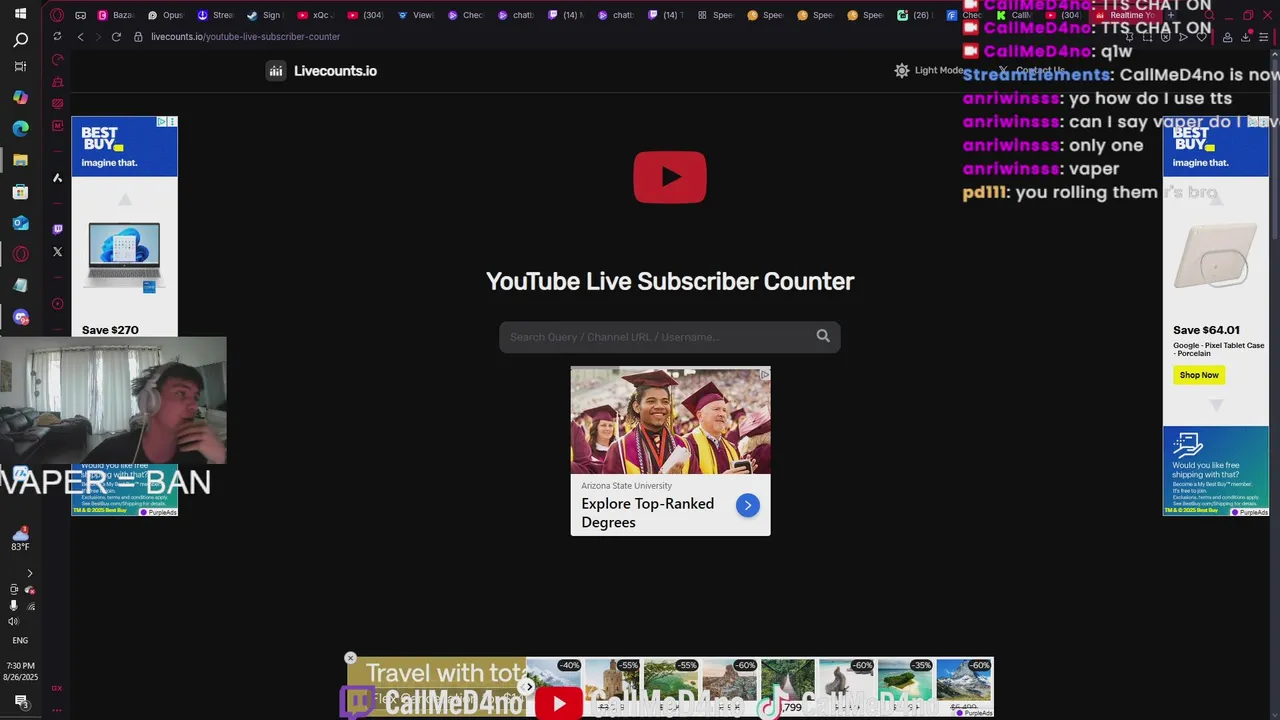Click the Livecounts.io bar chart logo icon
This screenshot has height=720, width=1280.
click(275, 71)
